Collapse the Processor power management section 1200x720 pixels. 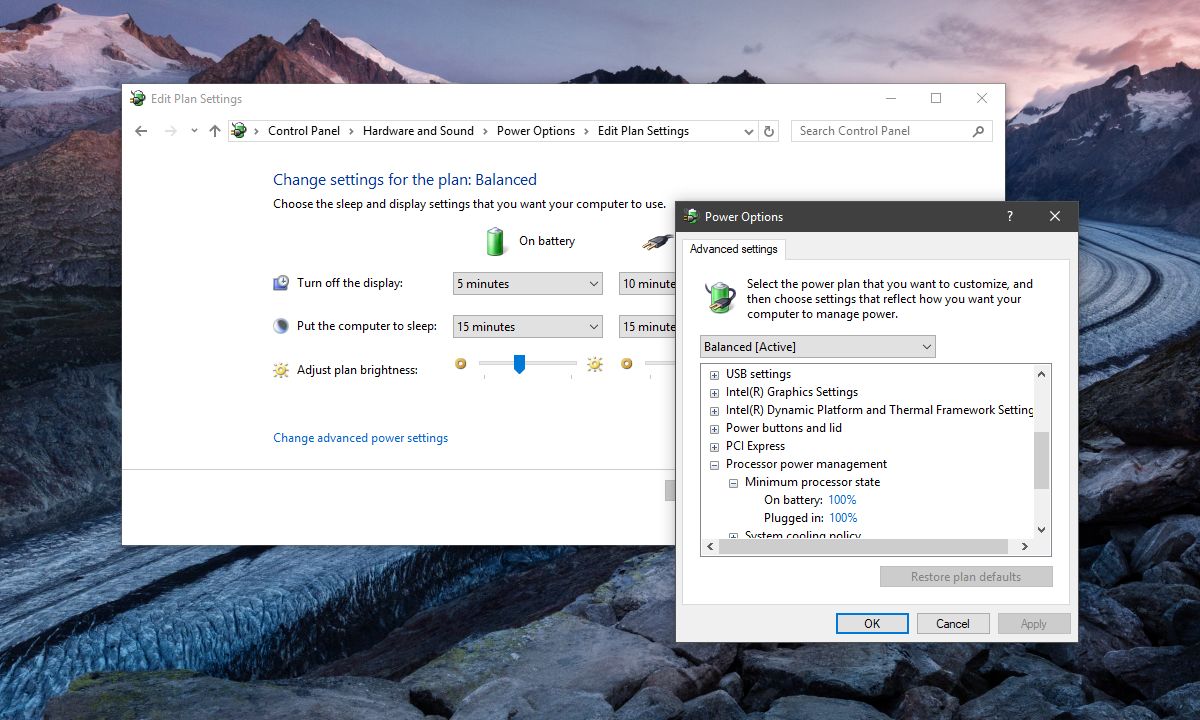[714, 465]
